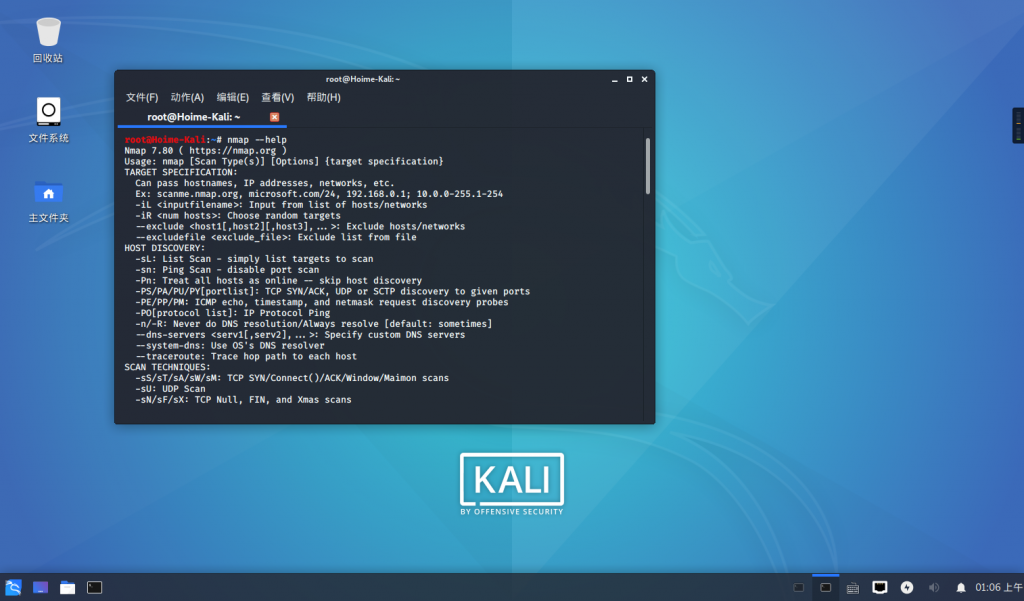Open the 文件(F) menu

click(142, 97)
